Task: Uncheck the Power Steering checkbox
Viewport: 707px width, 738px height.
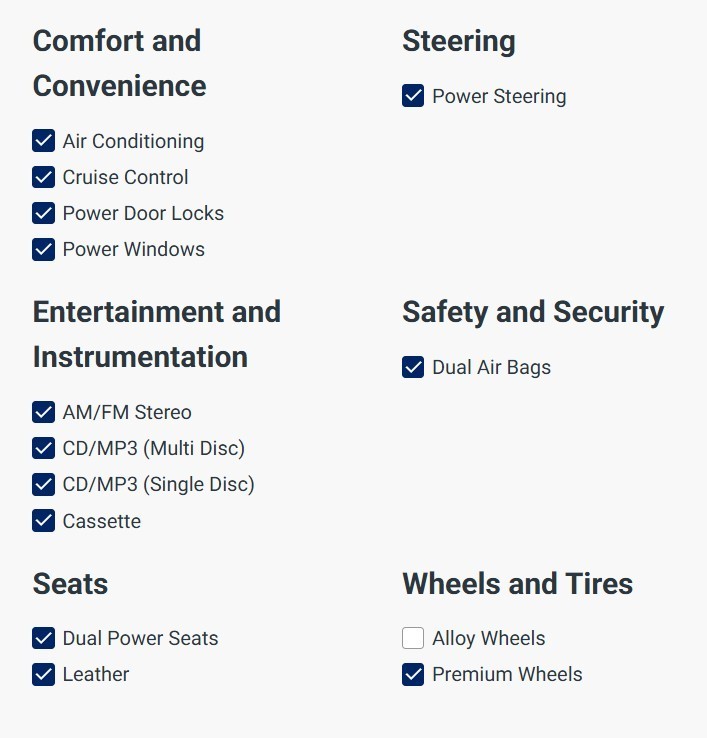Action: click(413, 96)
